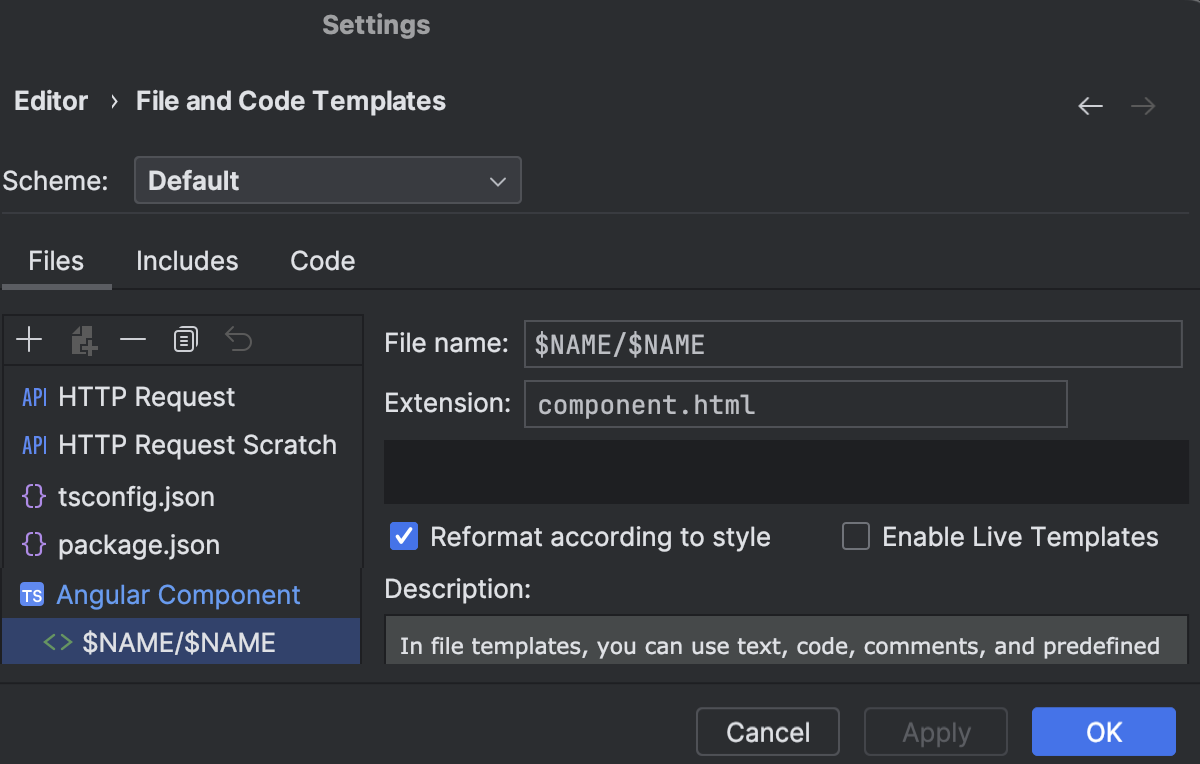Enable Live Templates checkbox
The width and height of the screenshot is (1200, 764).
point(855,537)
